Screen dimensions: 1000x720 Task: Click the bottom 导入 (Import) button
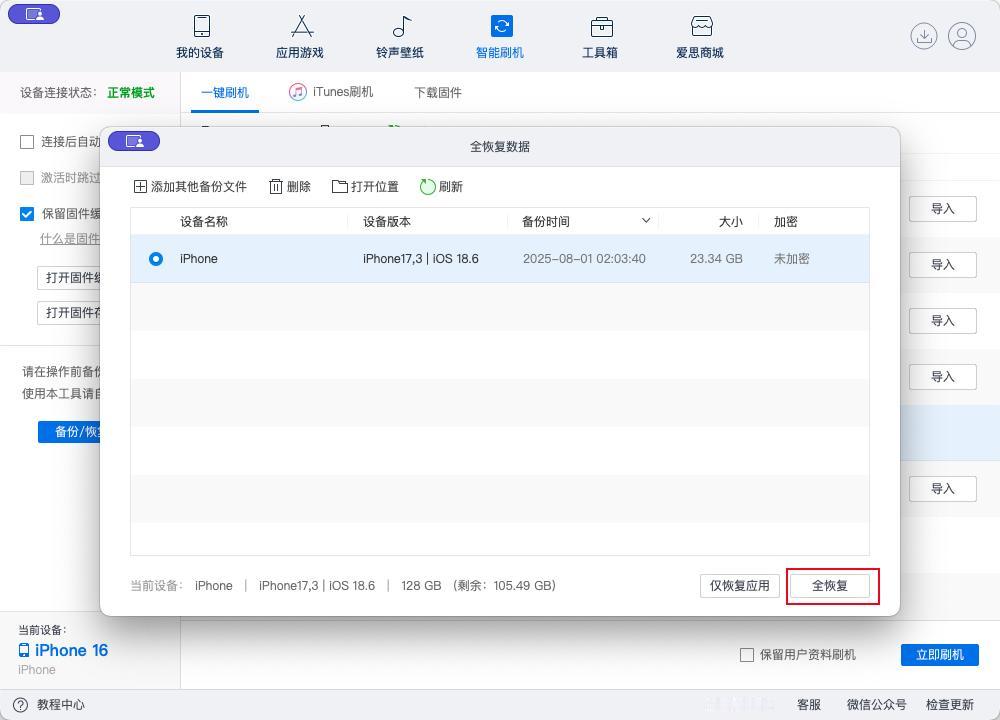point(943,489)
